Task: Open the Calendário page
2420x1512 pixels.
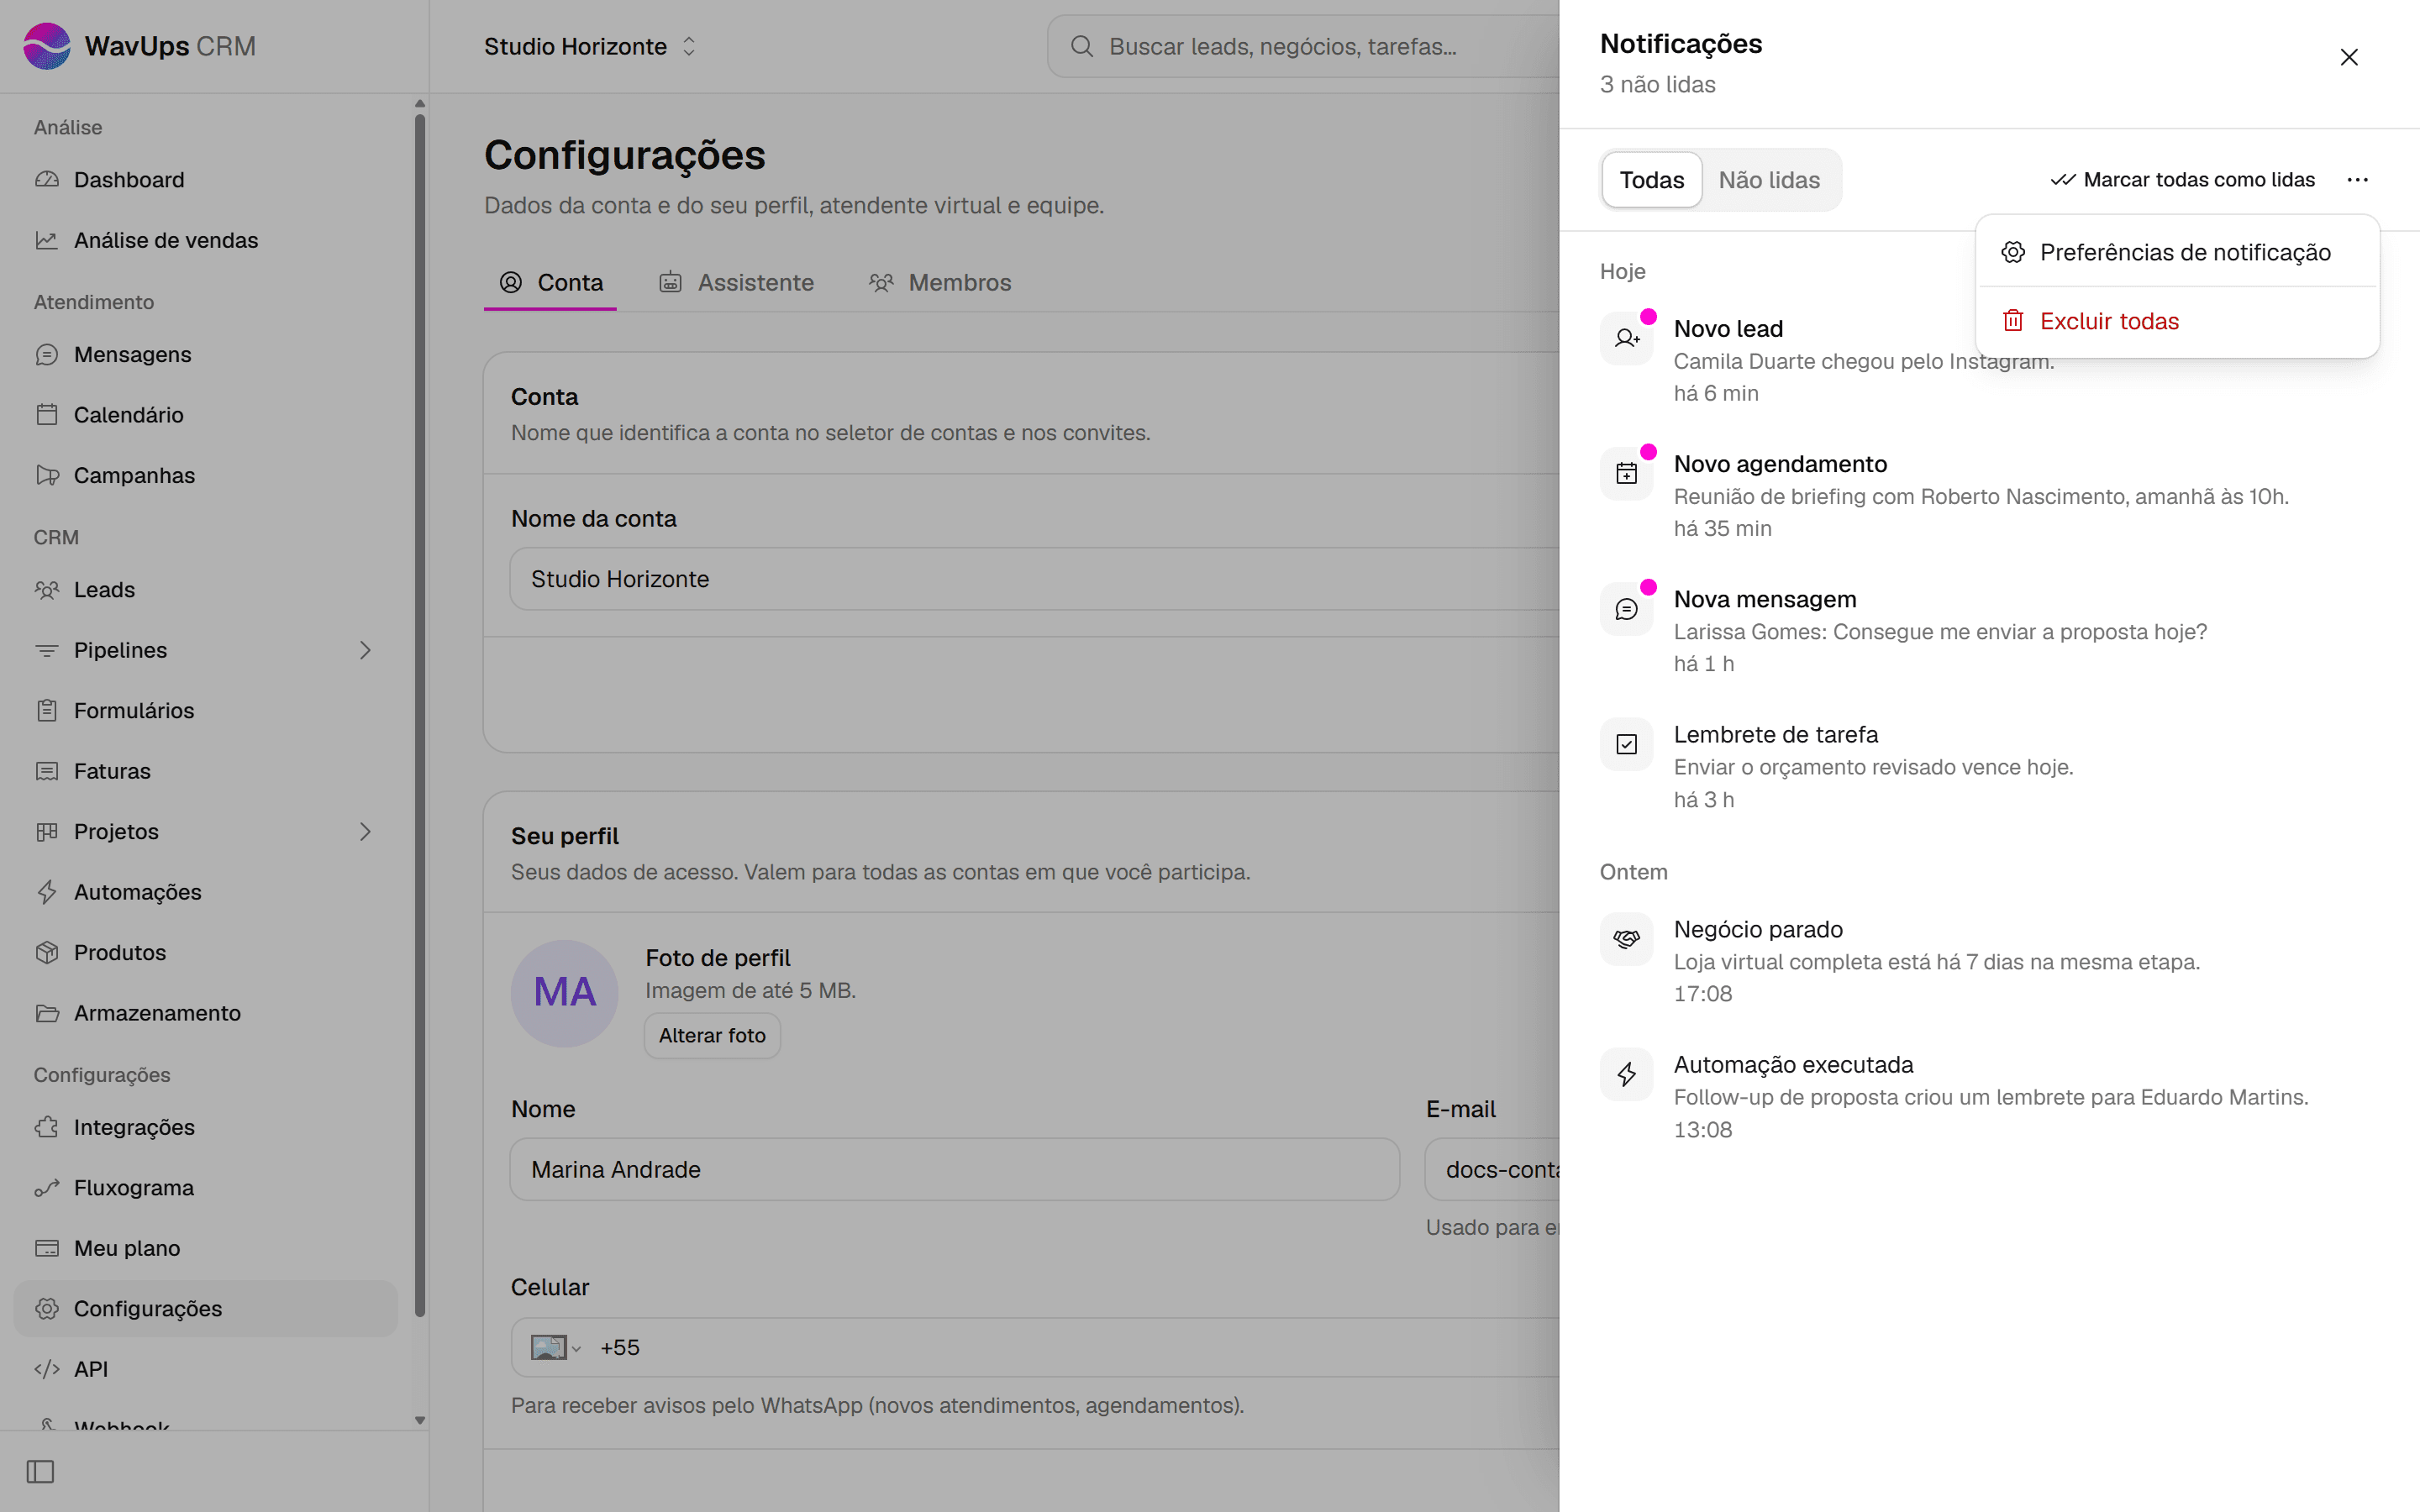Action: click(205, 415)
